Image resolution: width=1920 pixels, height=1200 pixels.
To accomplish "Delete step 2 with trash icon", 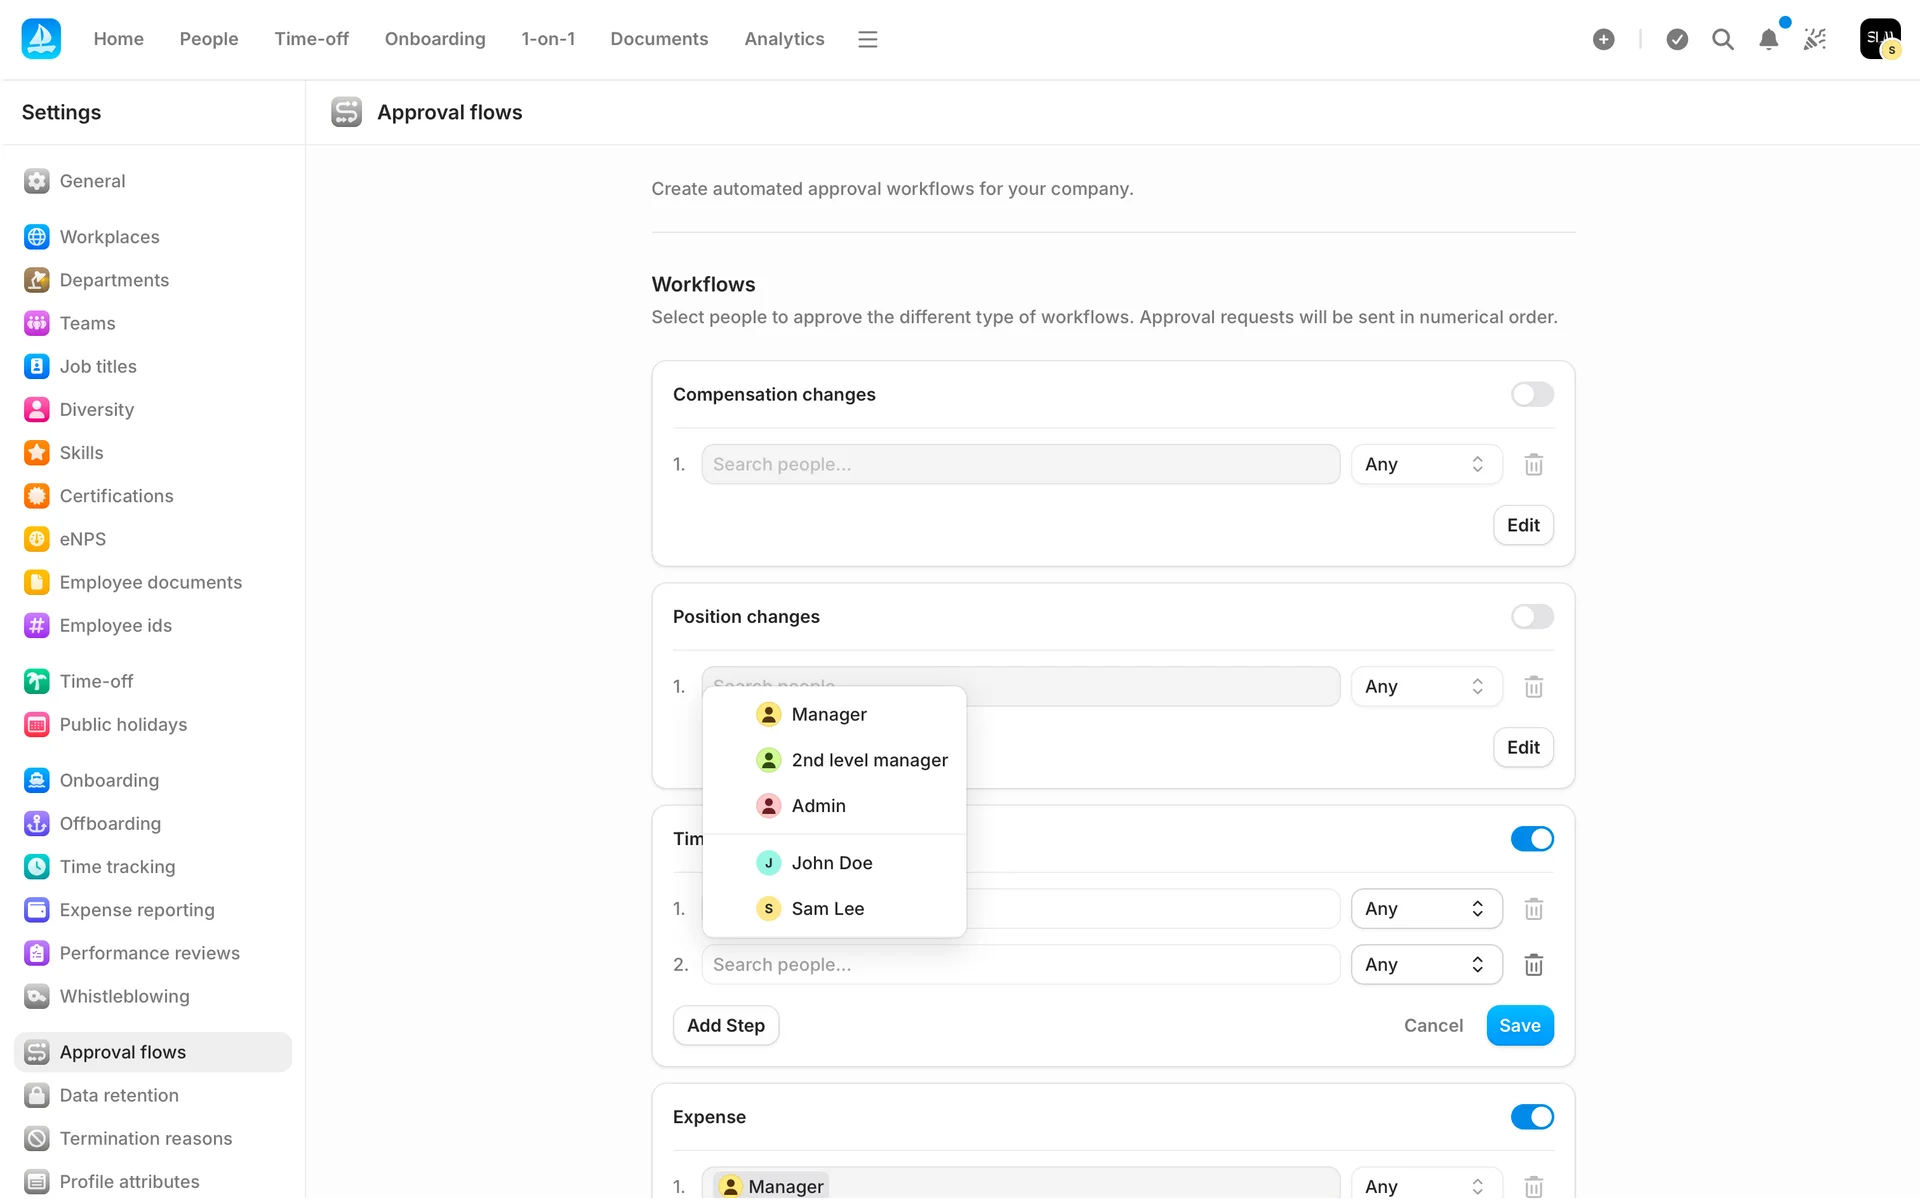I will (x=1533, y=965).
